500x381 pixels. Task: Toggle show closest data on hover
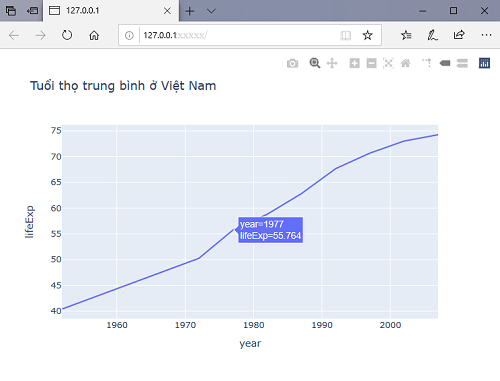point(445,63)
